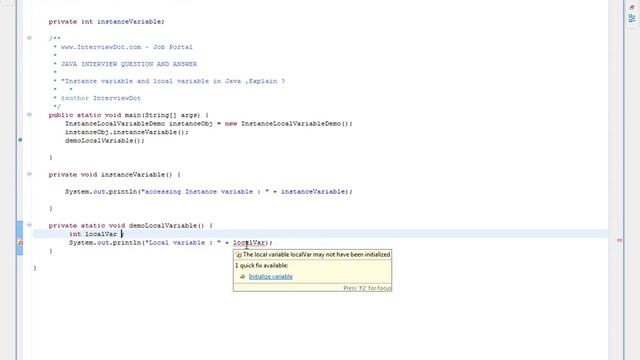Click the 'instanceObj.instanceVariable();' statement
The height and width of the screenshot is (360, 640).
[x=127, y=132]
